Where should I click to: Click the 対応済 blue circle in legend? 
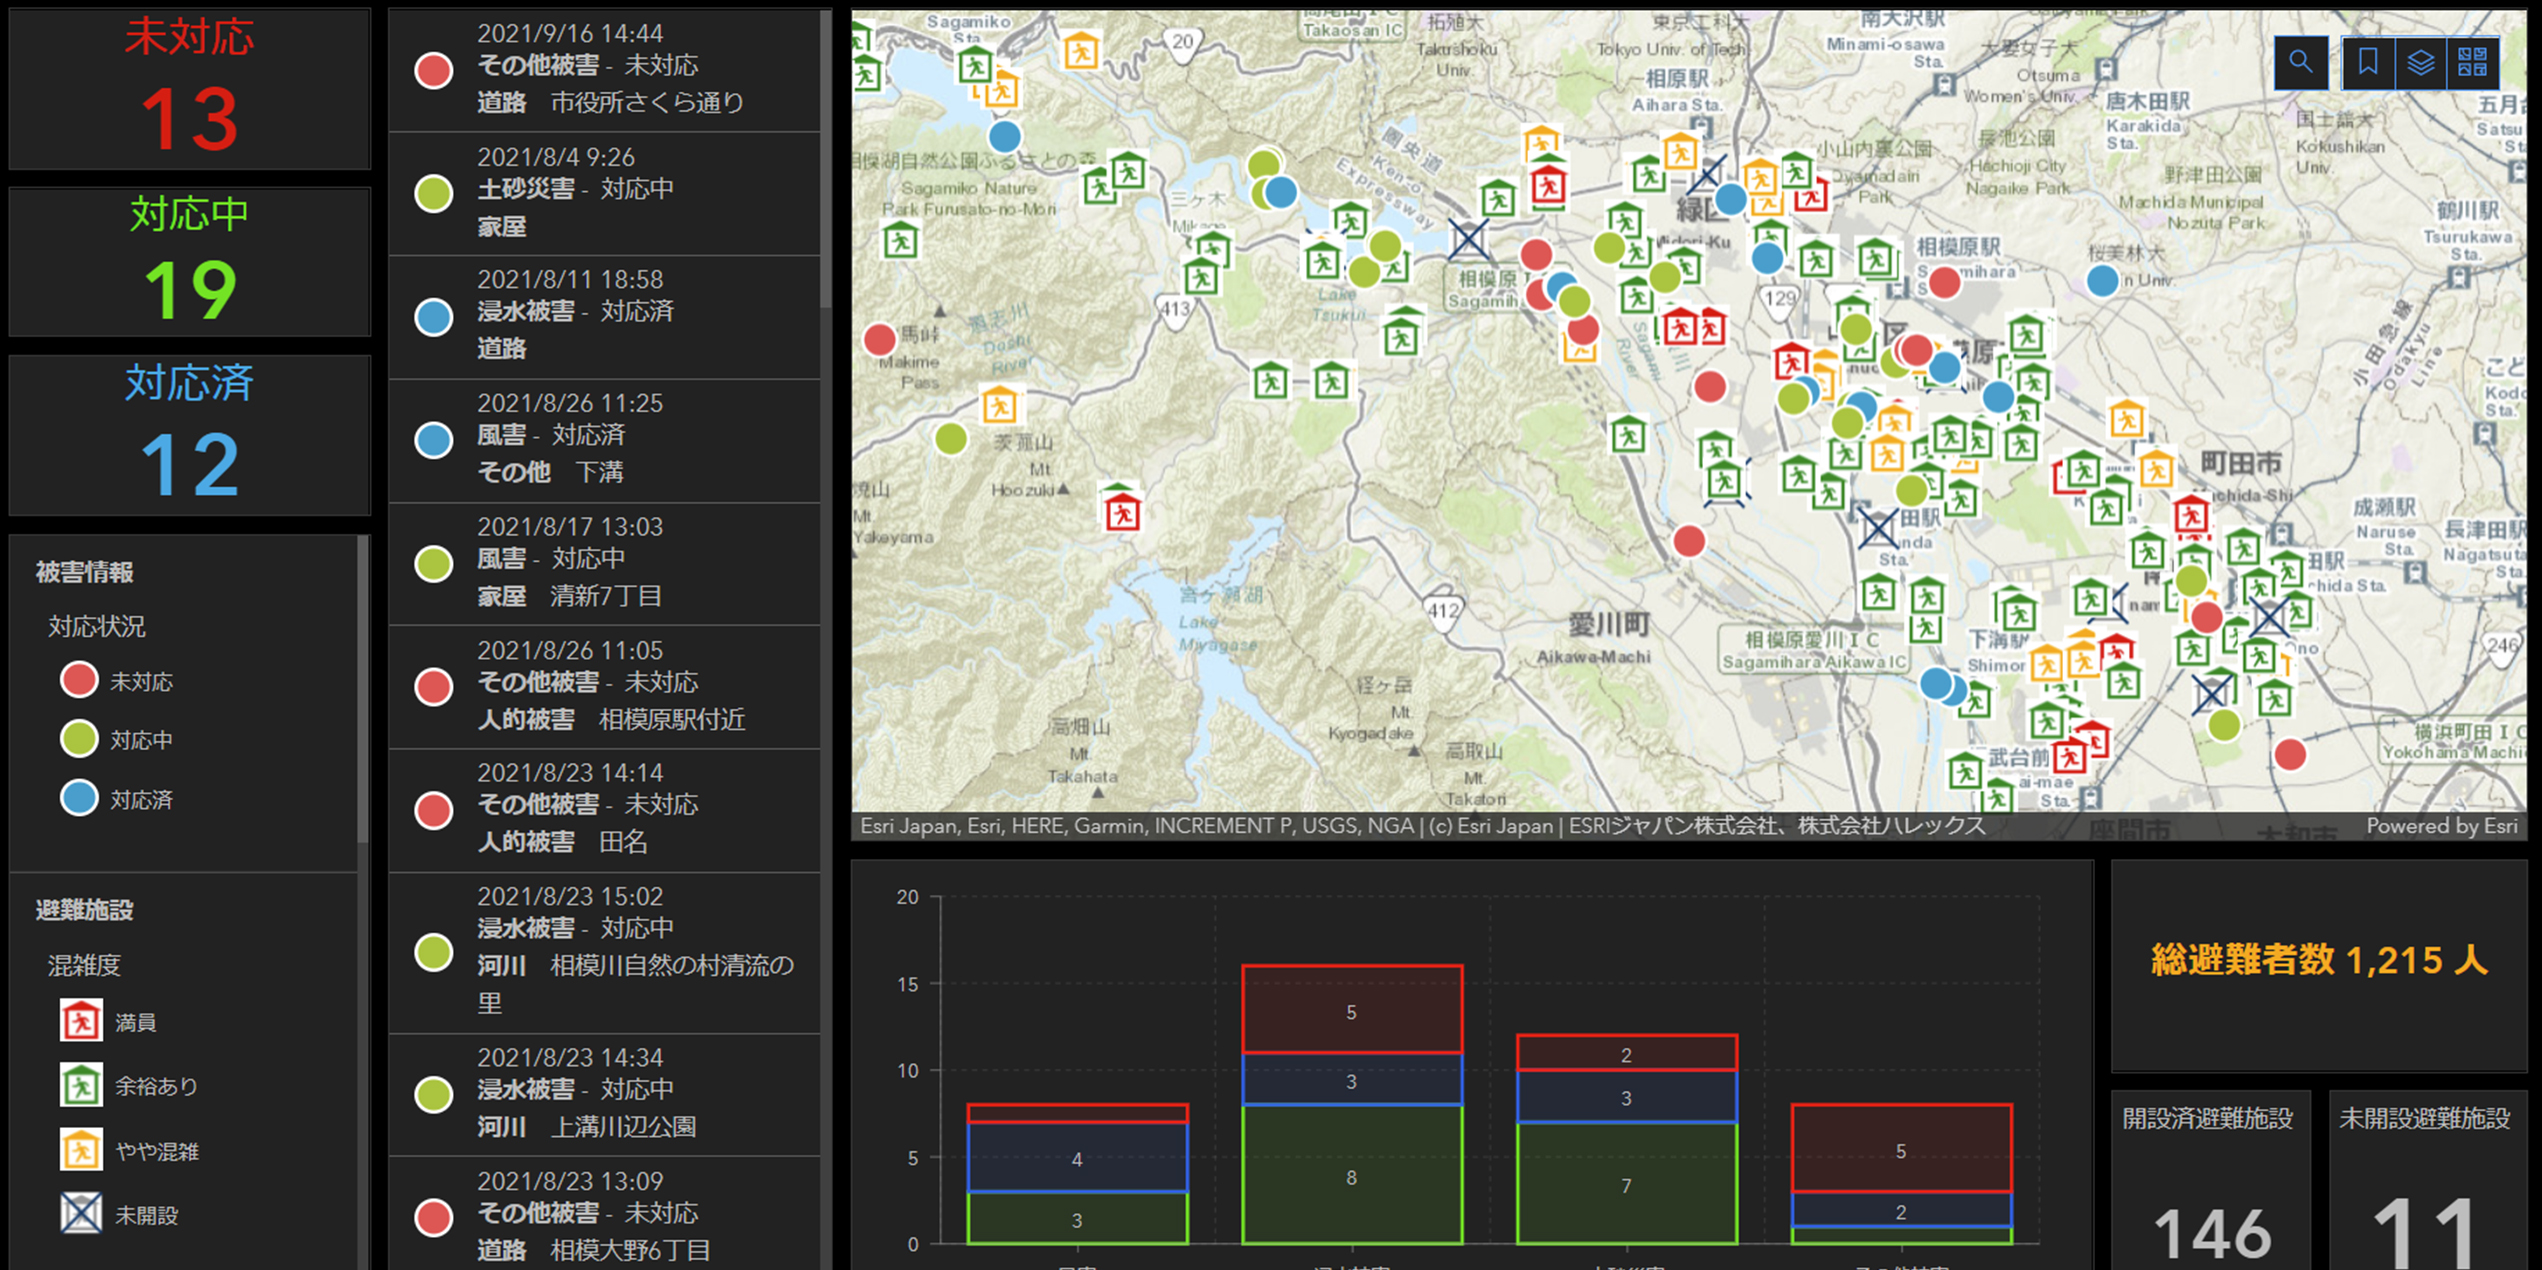tap(79, 798)
